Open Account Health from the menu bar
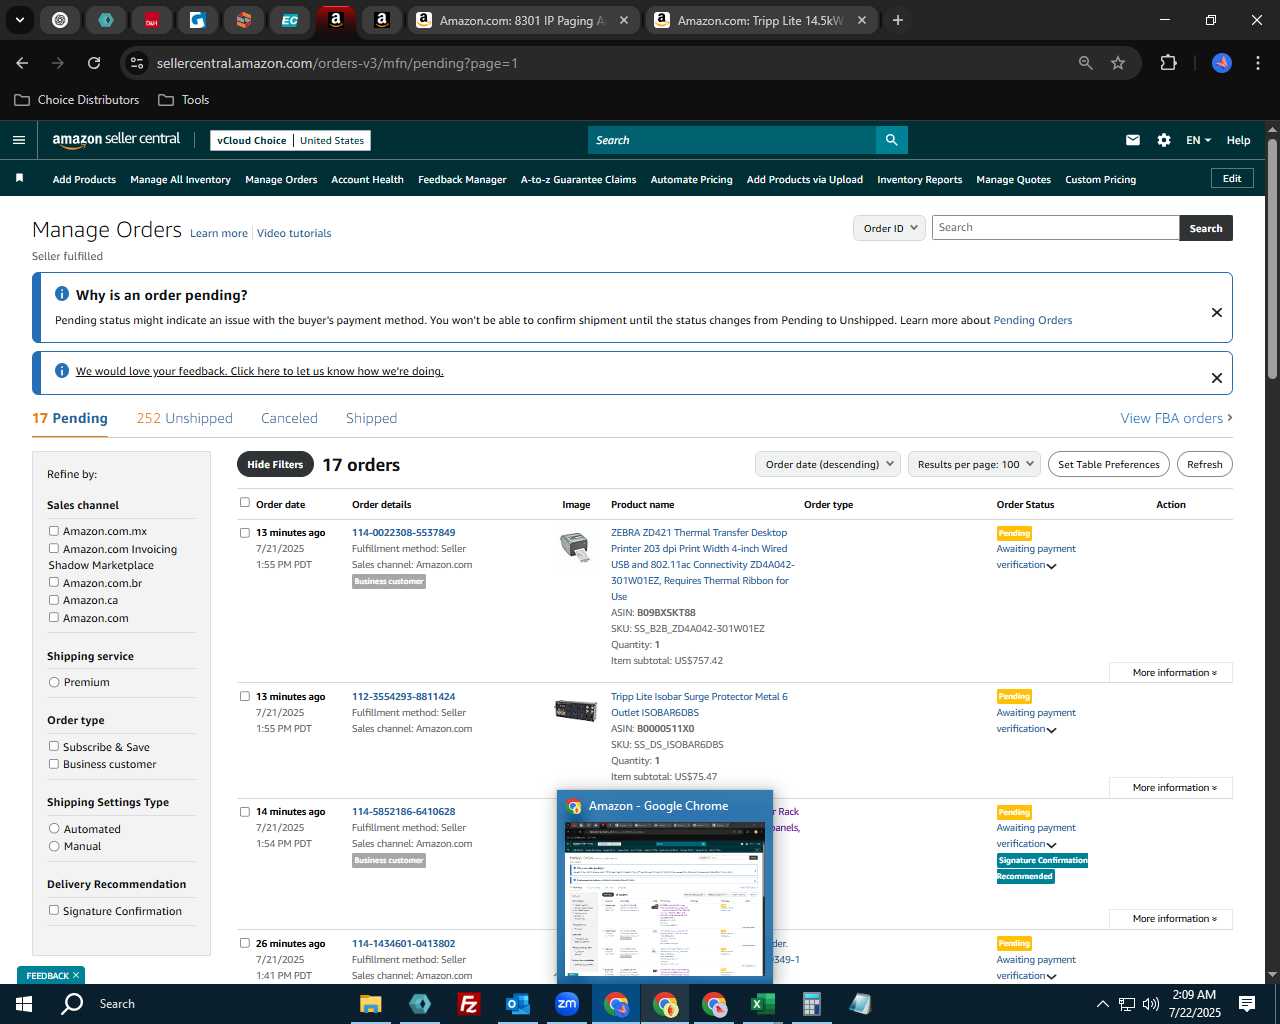The width and height of the screenshot is (1280, 1024). point(367,179)
